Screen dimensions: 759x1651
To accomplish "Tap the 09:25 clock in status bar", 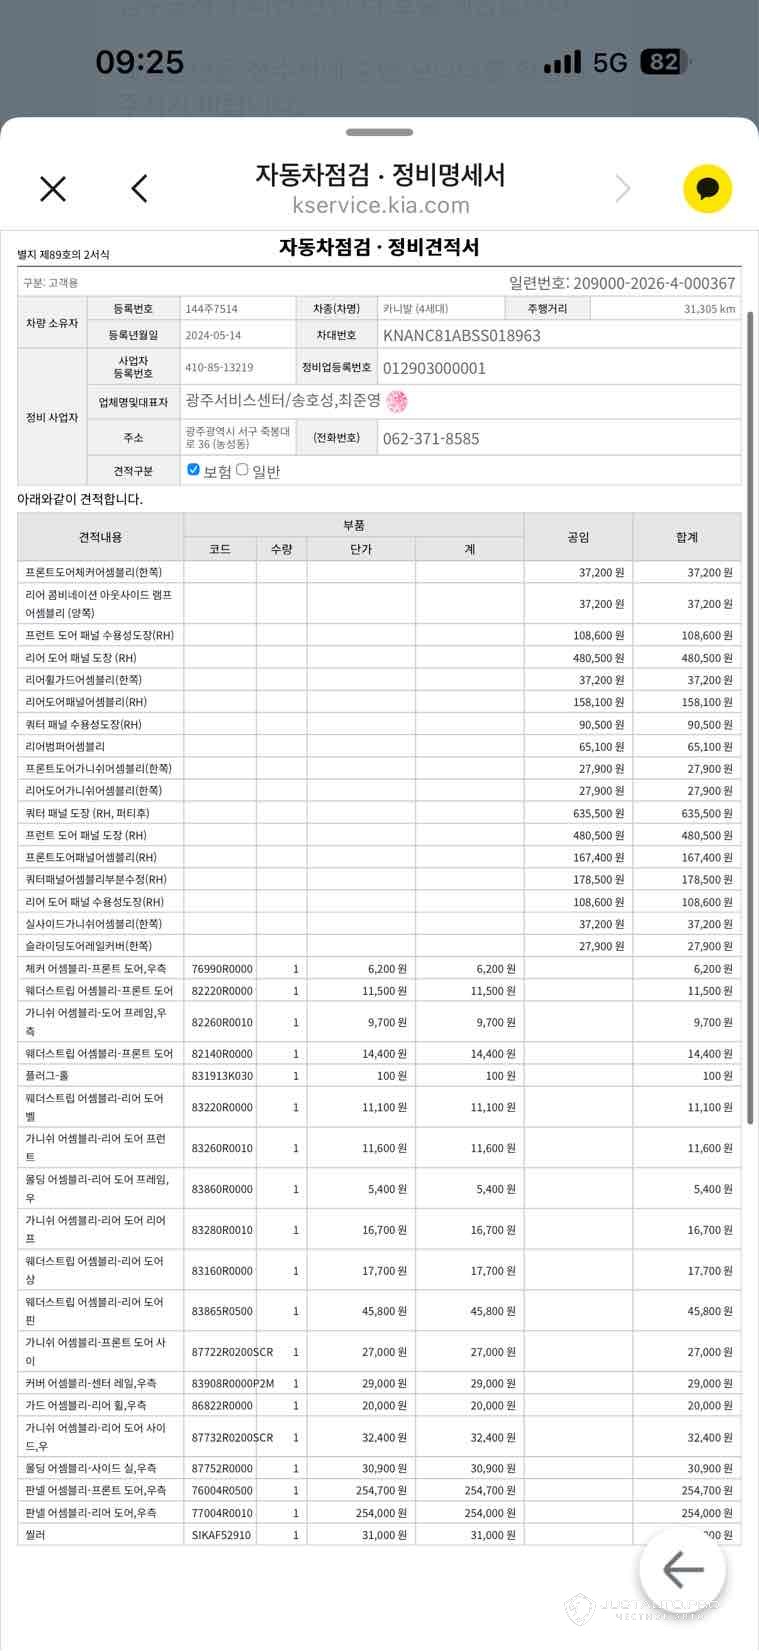I will click(x=140, y=63).
